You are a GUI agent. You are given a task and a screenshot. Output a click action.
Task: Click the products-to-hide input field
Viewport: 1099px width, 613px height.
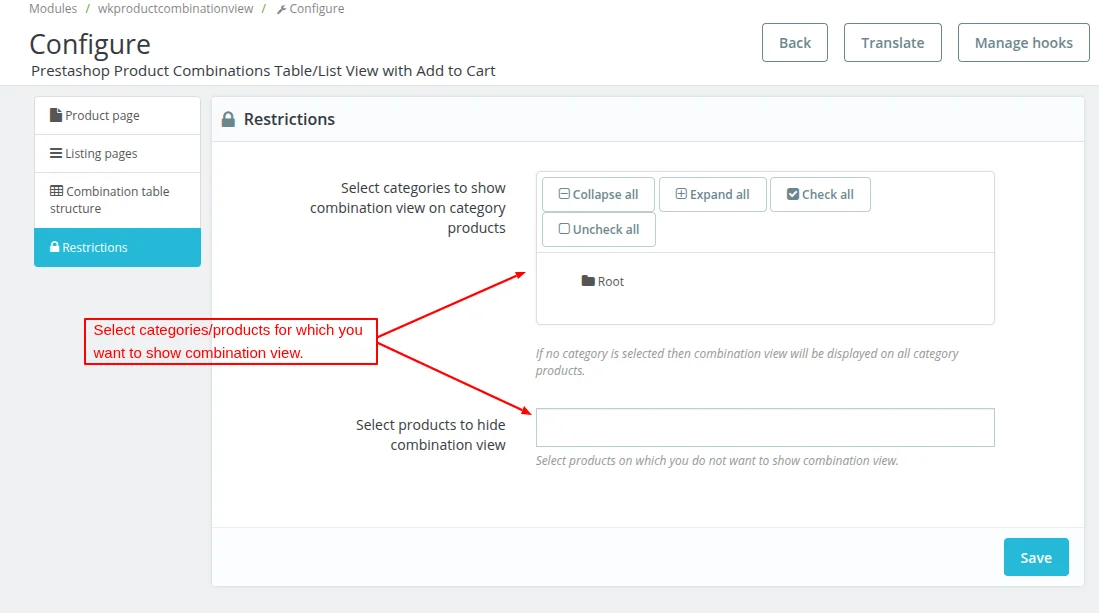click(x=765, y=427)
